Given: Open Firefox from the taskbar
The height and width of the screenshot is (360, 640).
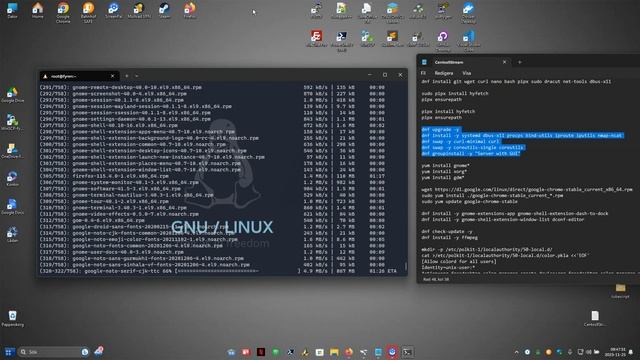Looking at the screenshot, I should click(349, 352).
